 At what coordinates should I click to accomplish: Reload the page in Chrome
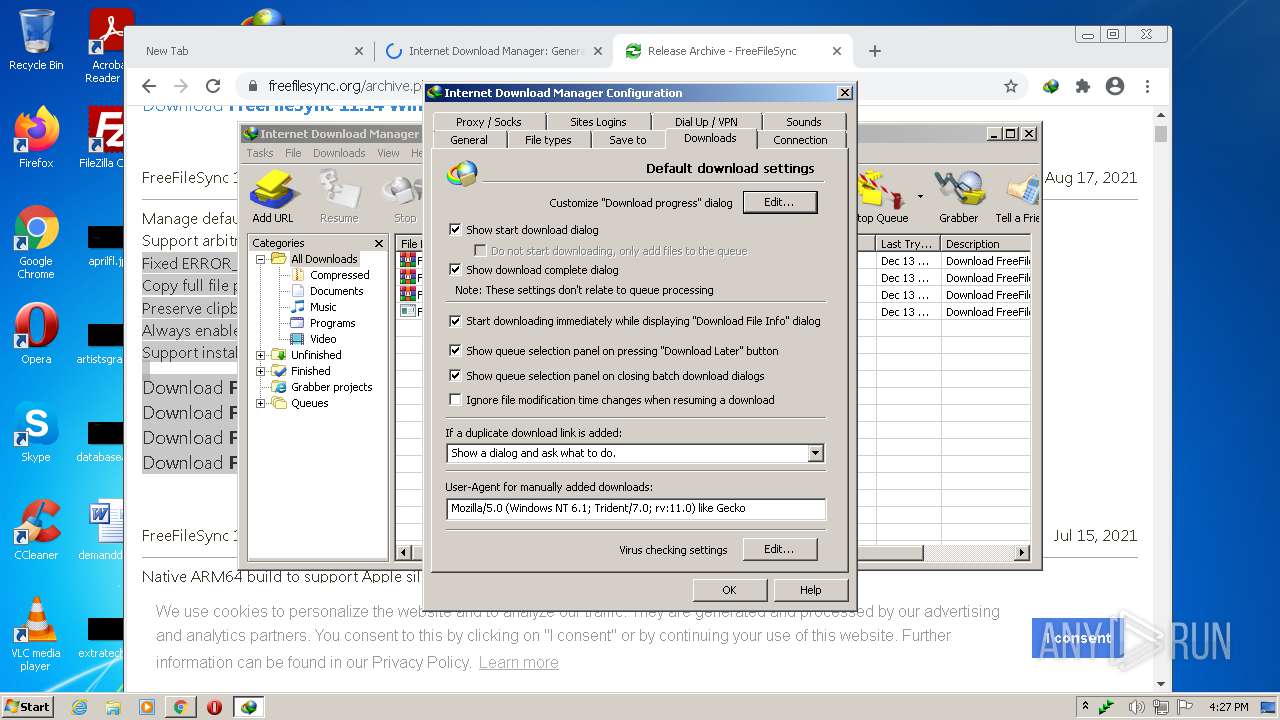click(x=212, y=86)
